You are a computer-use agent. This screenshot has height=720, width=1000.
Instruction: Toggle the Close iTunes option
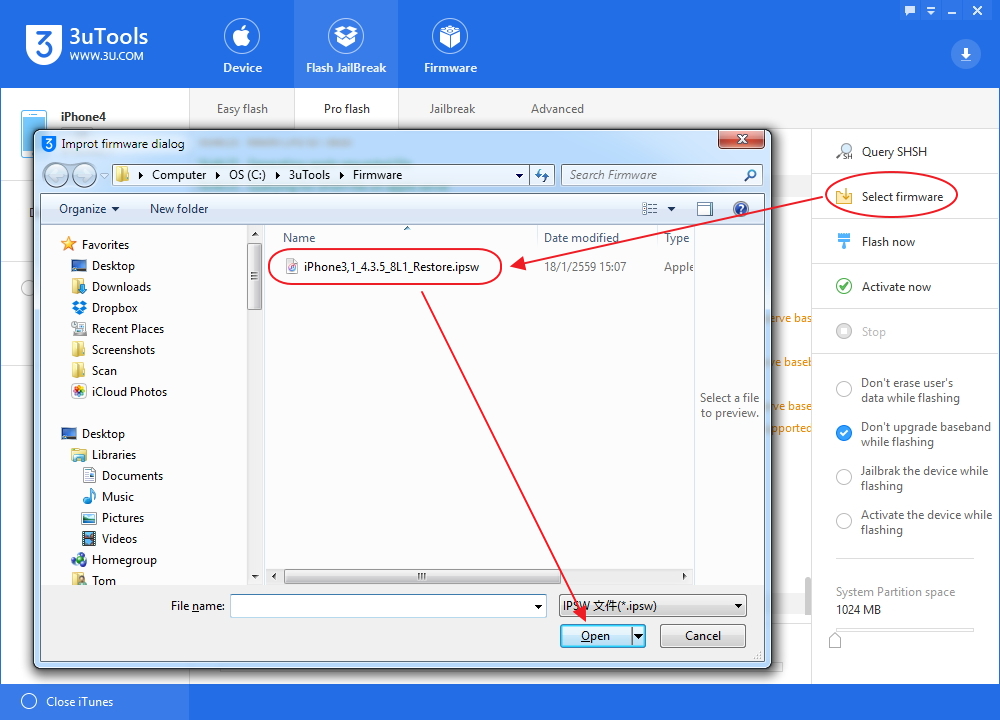(29, 701)
